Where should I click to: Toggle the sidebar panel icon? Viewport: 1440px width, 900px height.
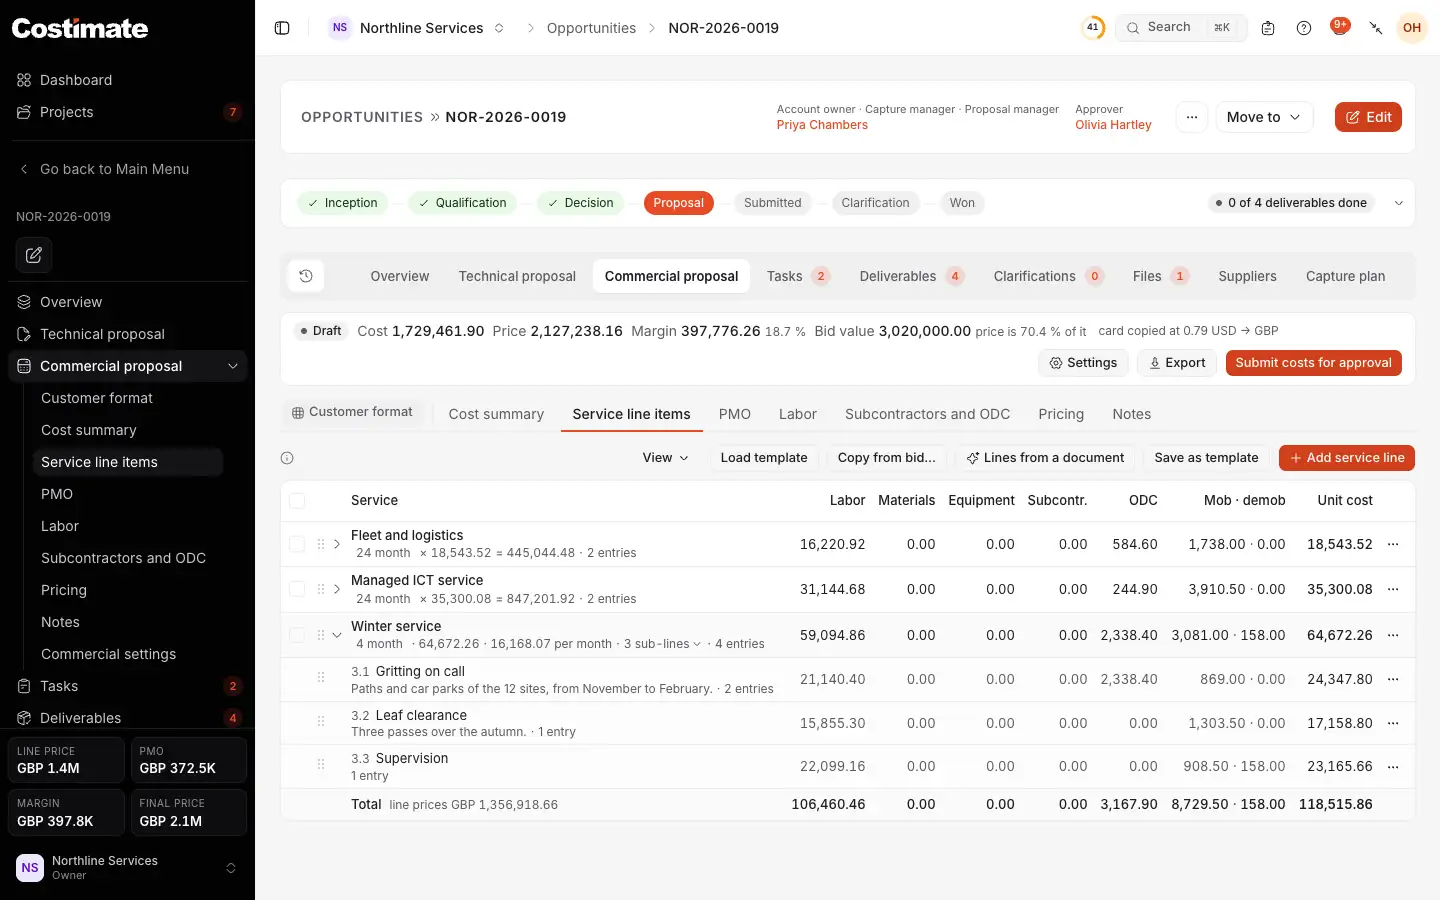coord(282,28)
